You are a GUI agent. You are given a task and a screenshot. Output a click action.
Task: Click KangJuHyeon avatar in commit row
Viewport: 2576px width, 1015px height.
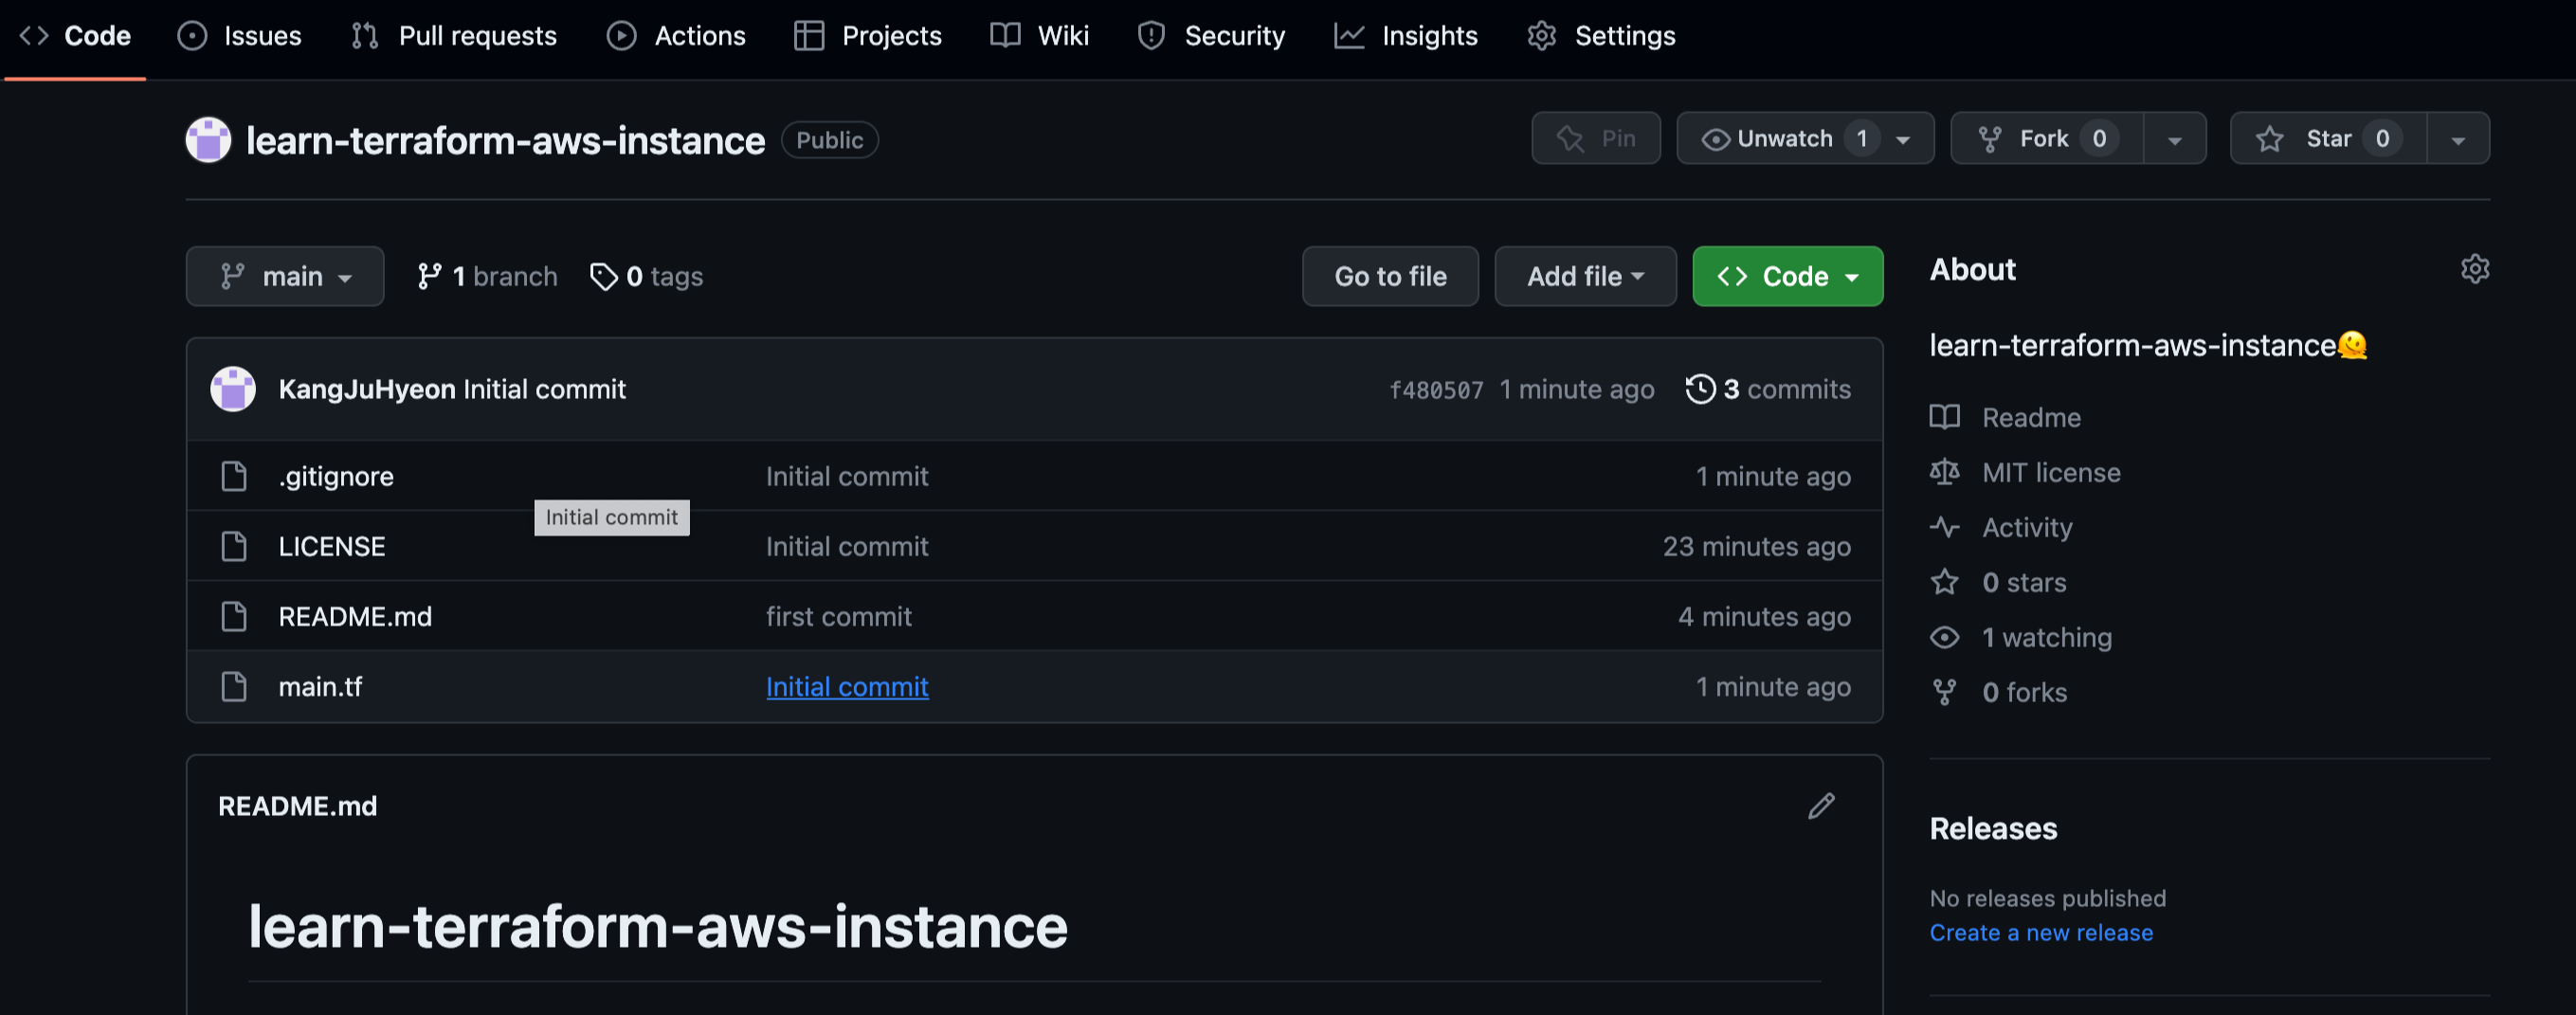point(233,389)
